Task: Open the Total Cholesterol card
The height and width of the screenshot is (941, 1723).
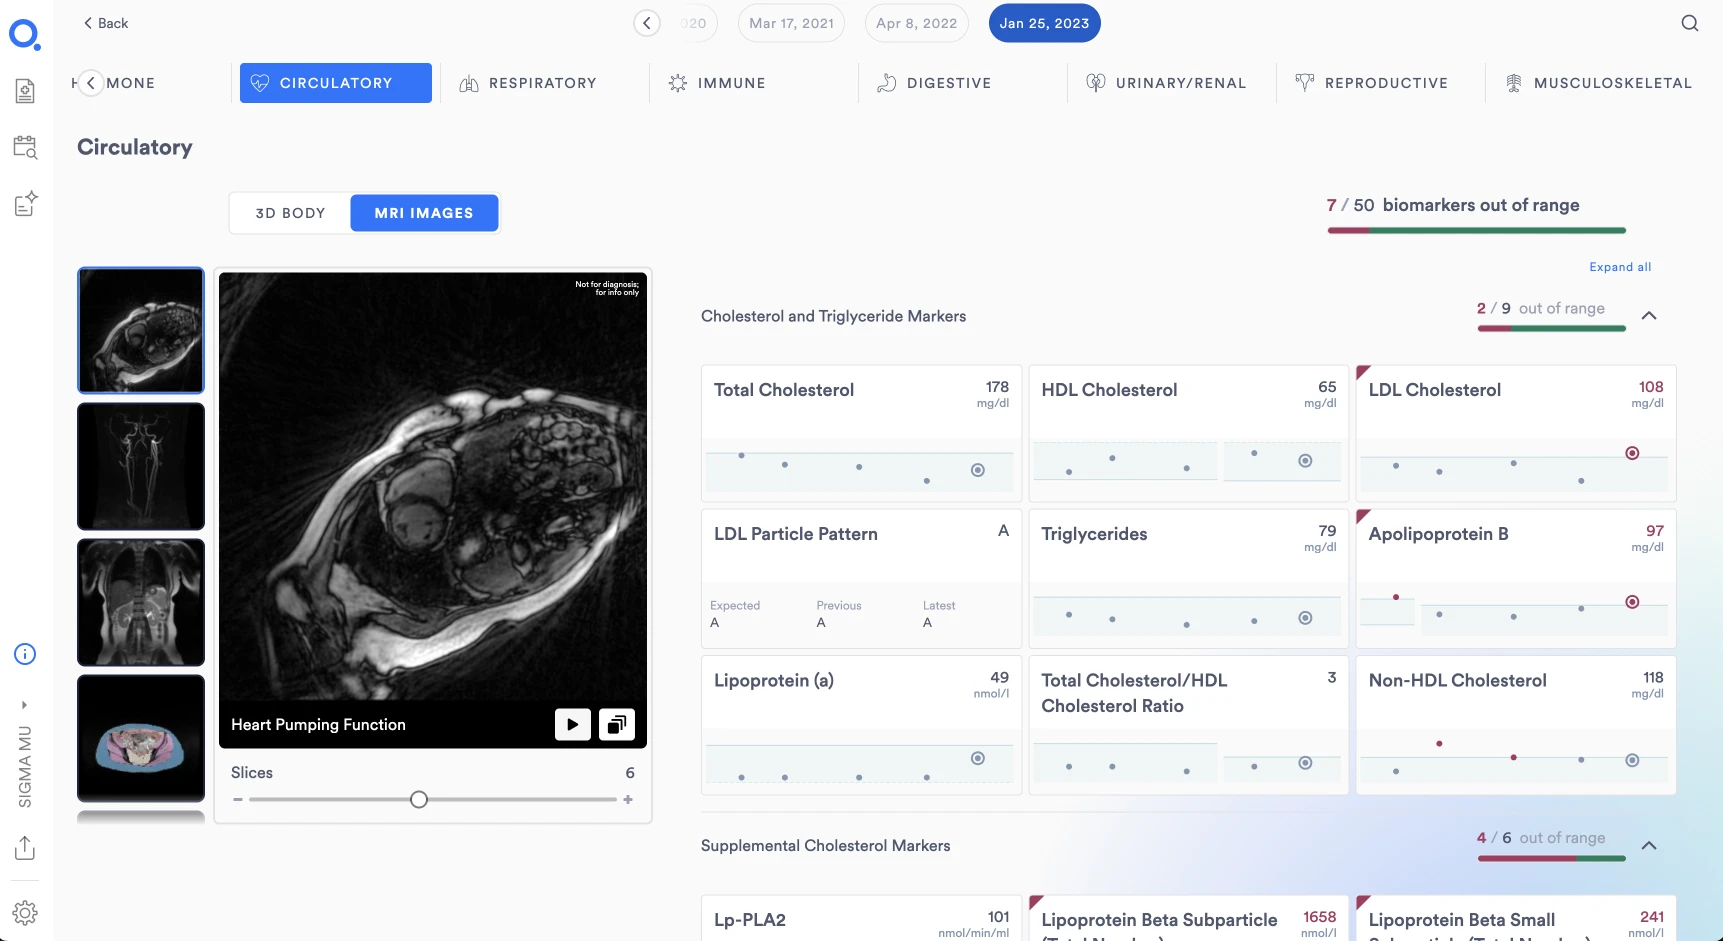Action: 861,433
